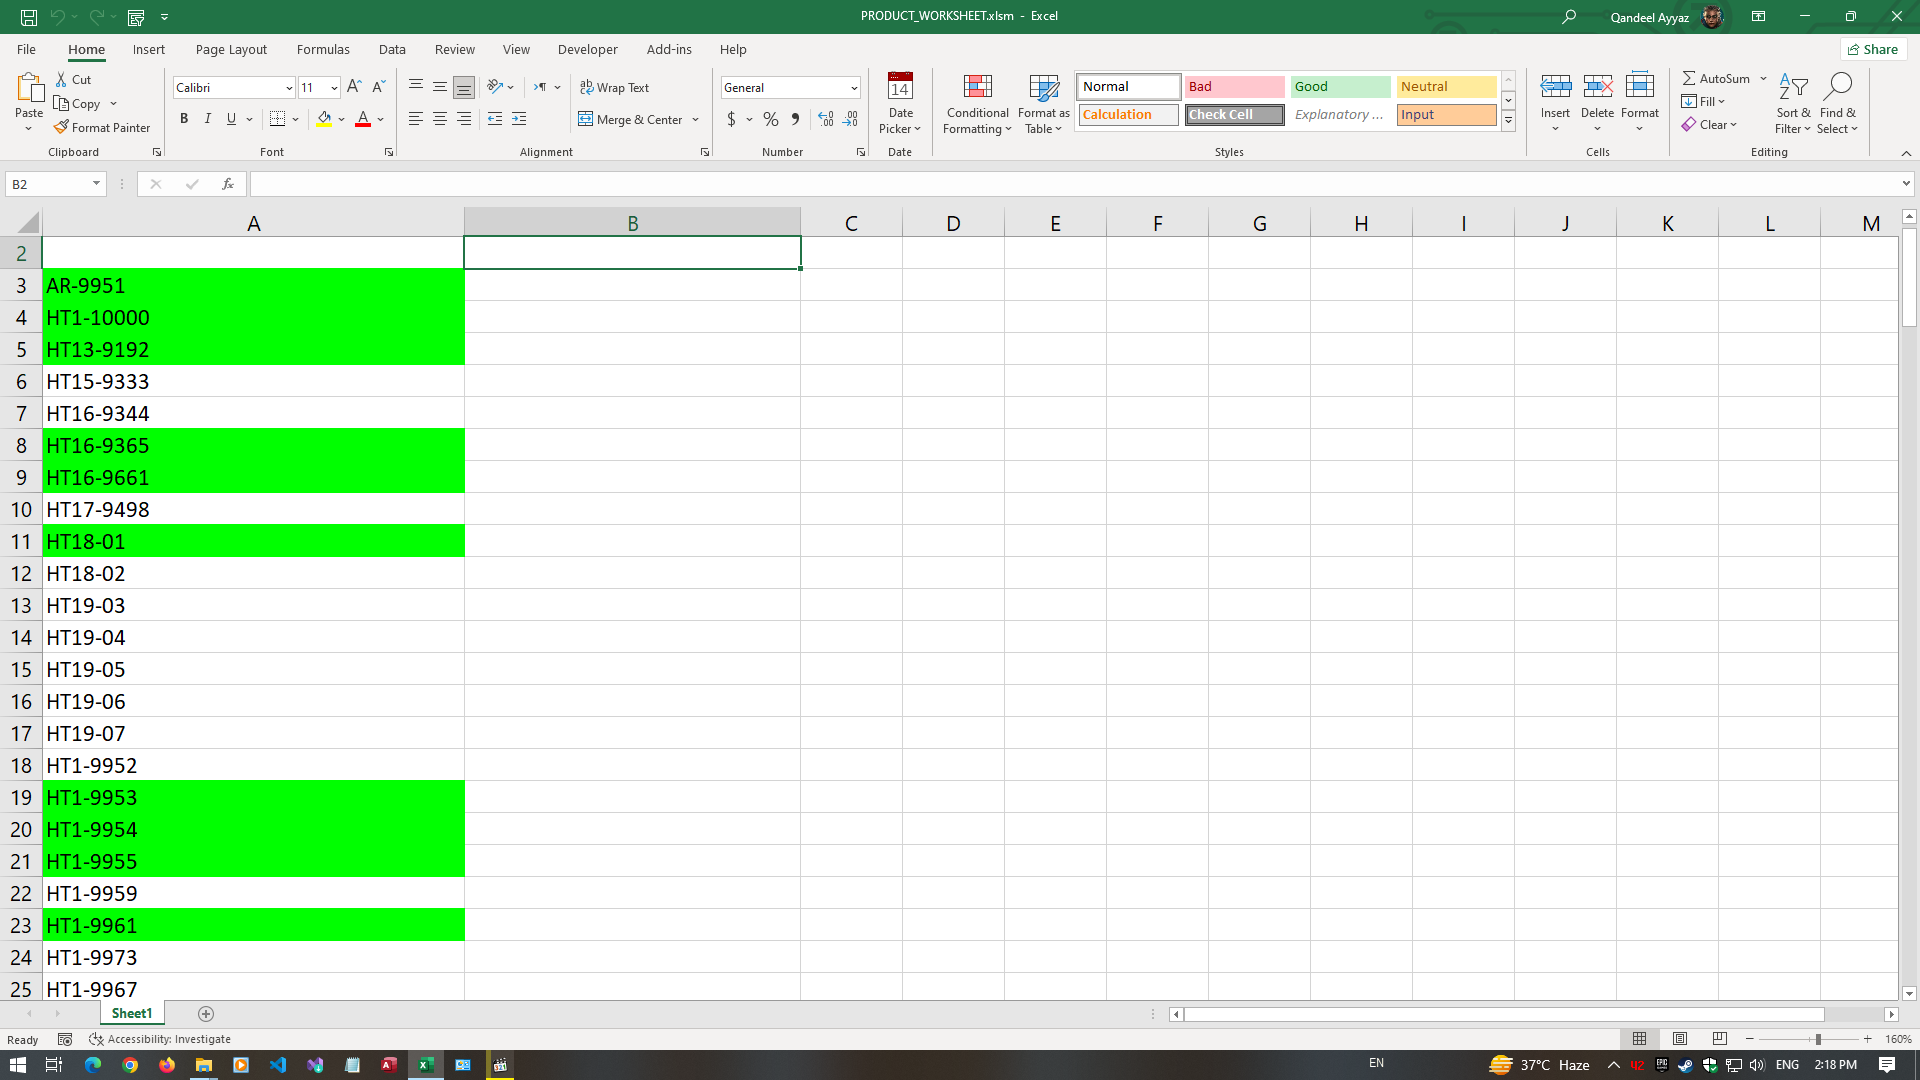Open the Data ribbon tab
1920x1080 pixels.
click(x=392, y=49)
